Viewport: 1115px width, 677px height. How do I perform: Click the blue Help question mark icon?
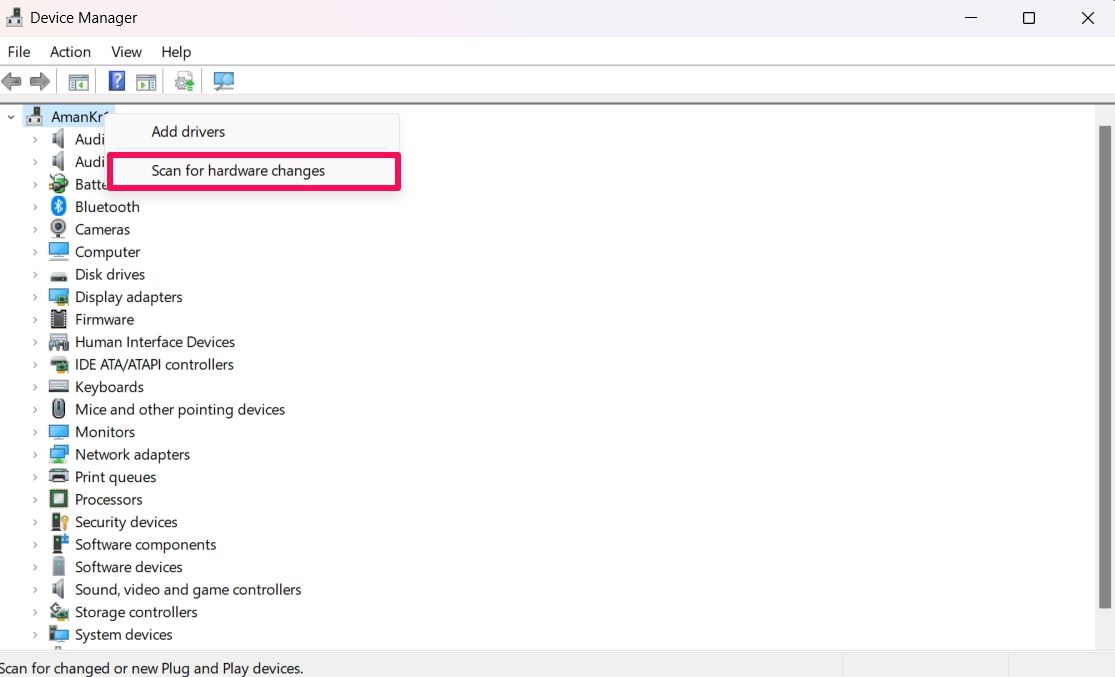[x=117, y=81]
